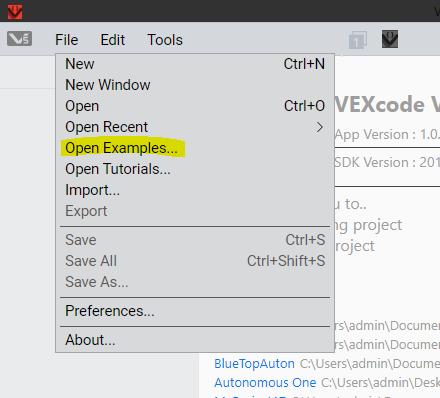Select New from the File menu
Image resolution: width=440 pixels, height=398 pixels.
(195, 64)
